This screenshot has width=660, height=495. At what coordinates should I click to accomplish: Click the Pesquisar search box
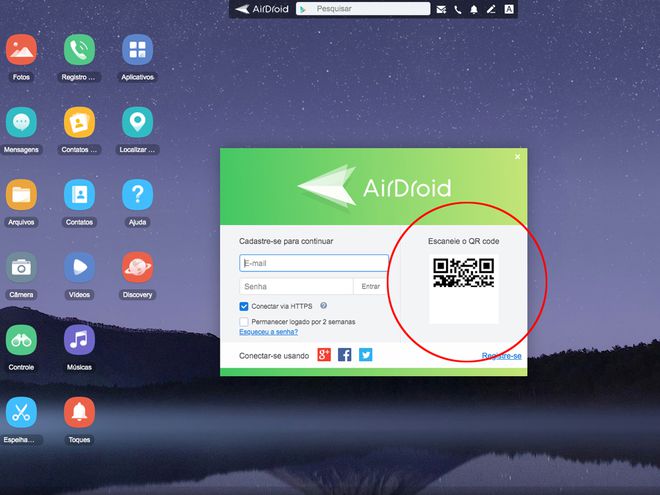tap(363, 8)
